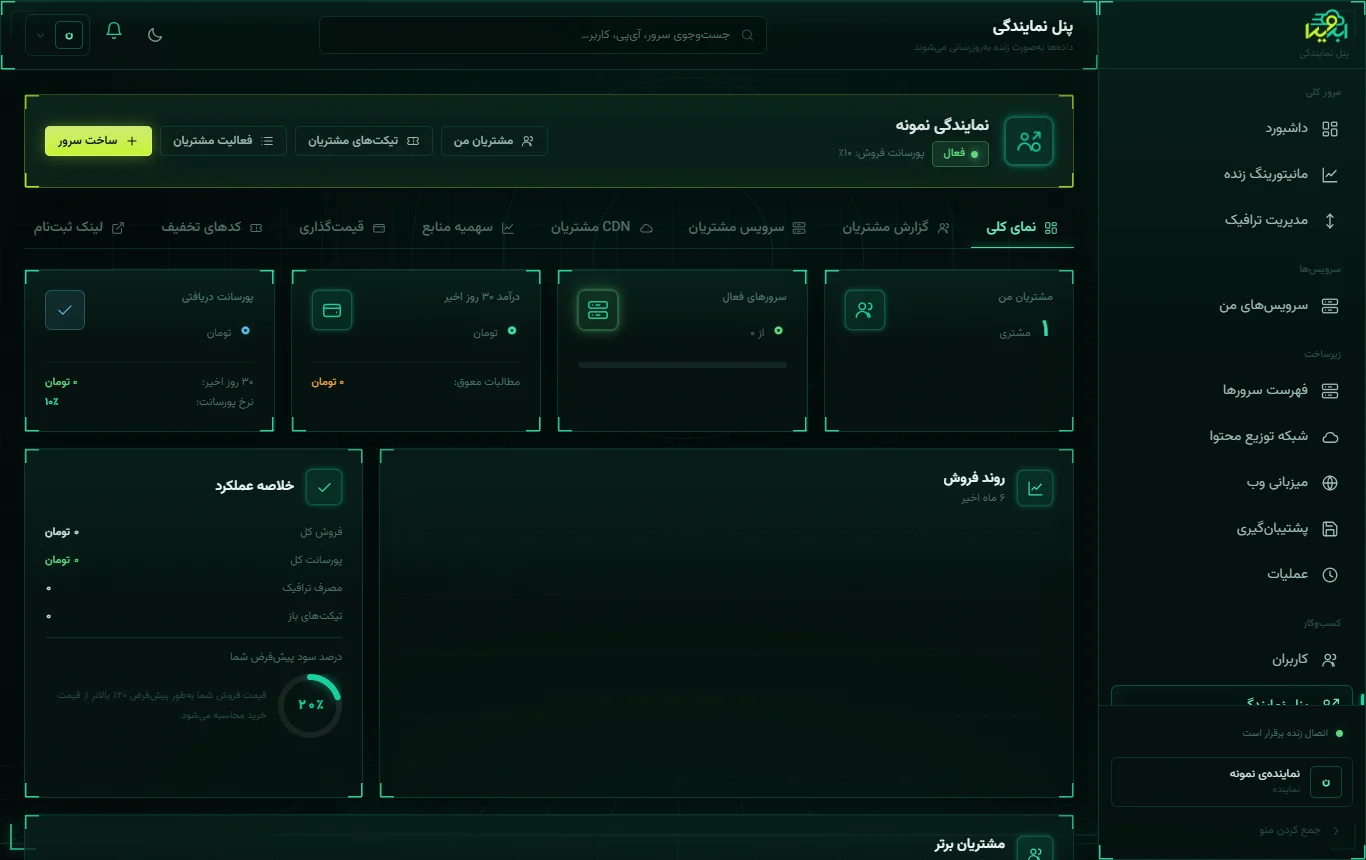Go to «مدیریت ترافیک» traffic management
This screenshot has width=1366, height=860.
(x=1232, y=221)
